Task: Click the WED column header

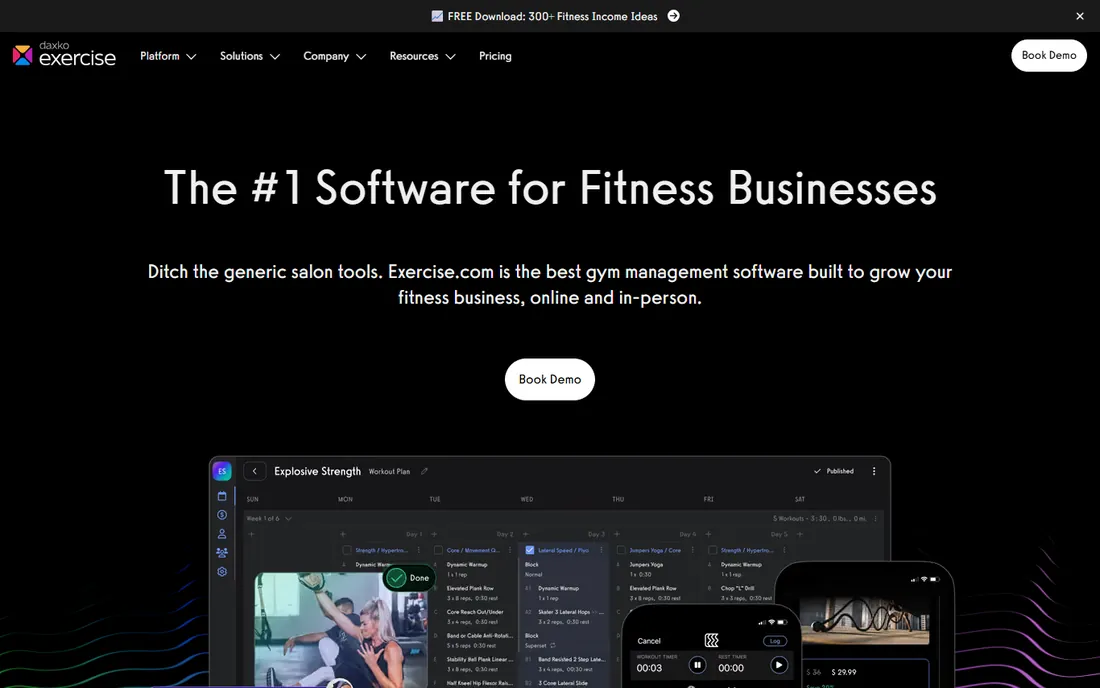Action: click(527, 499)
